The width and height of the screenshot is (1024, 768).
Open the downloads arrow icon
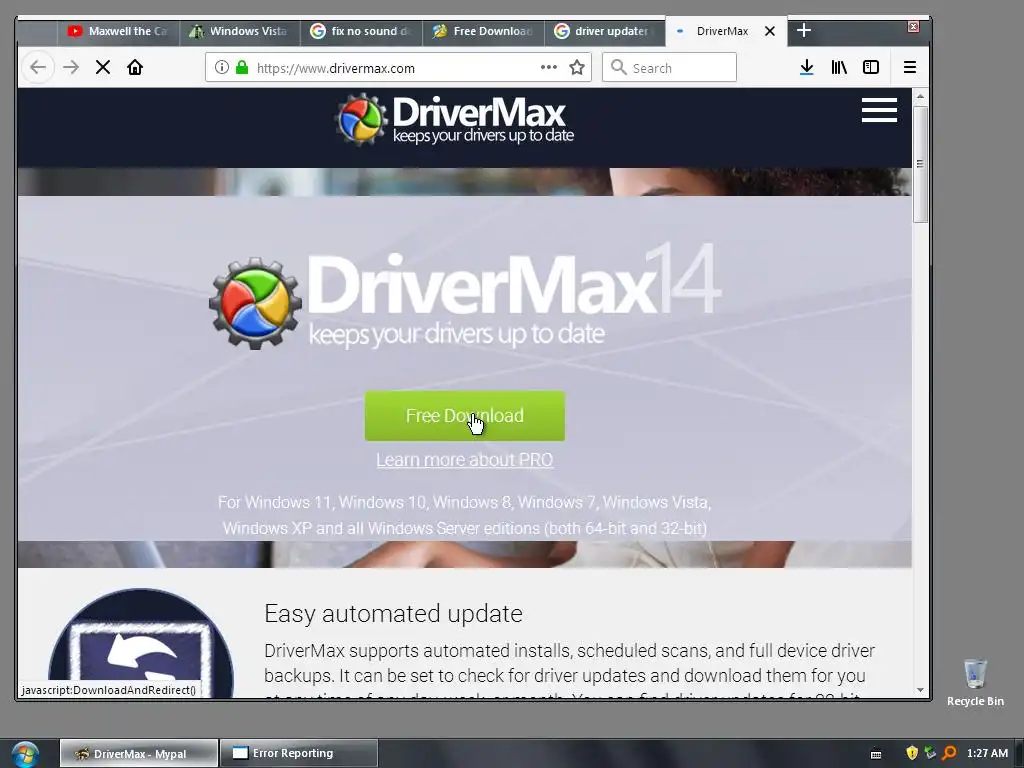(x=807, y=67)
